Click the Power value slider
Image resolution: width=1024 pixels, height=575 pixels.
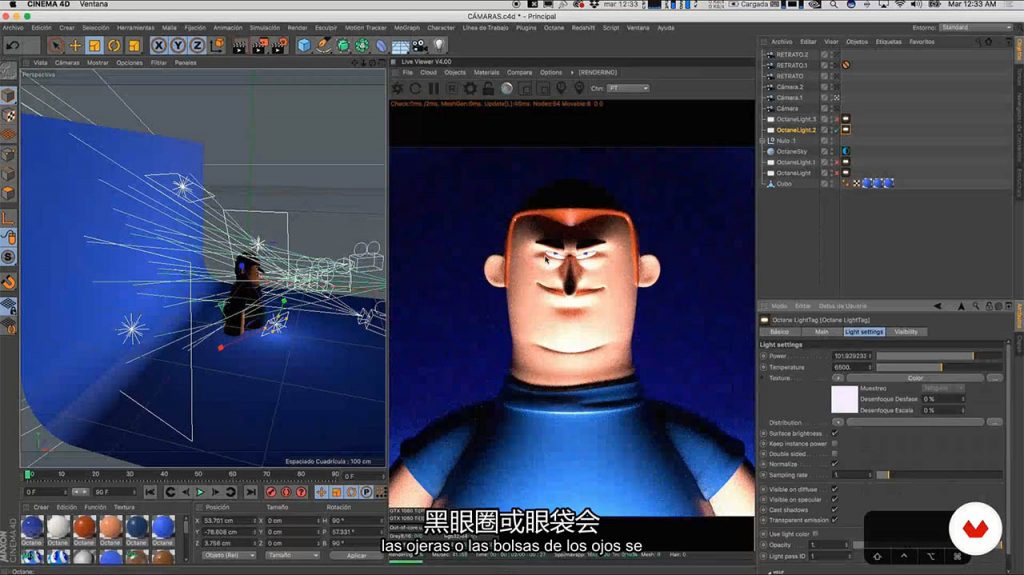[939, 356]
